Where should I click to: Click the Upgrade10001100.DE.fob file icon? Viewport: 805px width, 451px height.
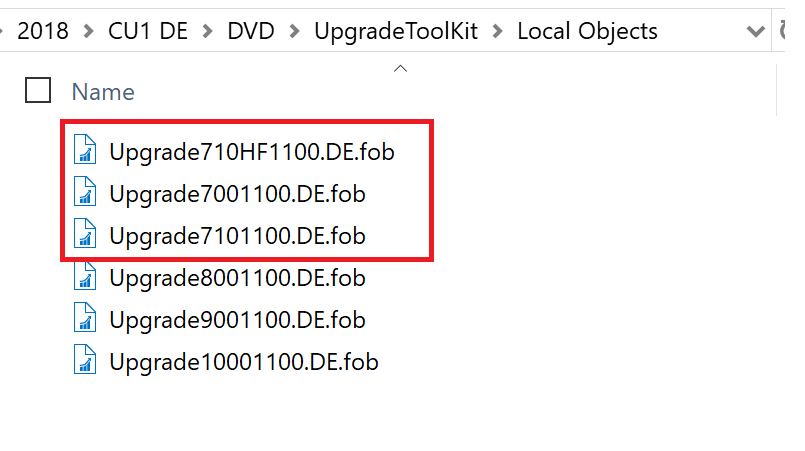[85, 360]
